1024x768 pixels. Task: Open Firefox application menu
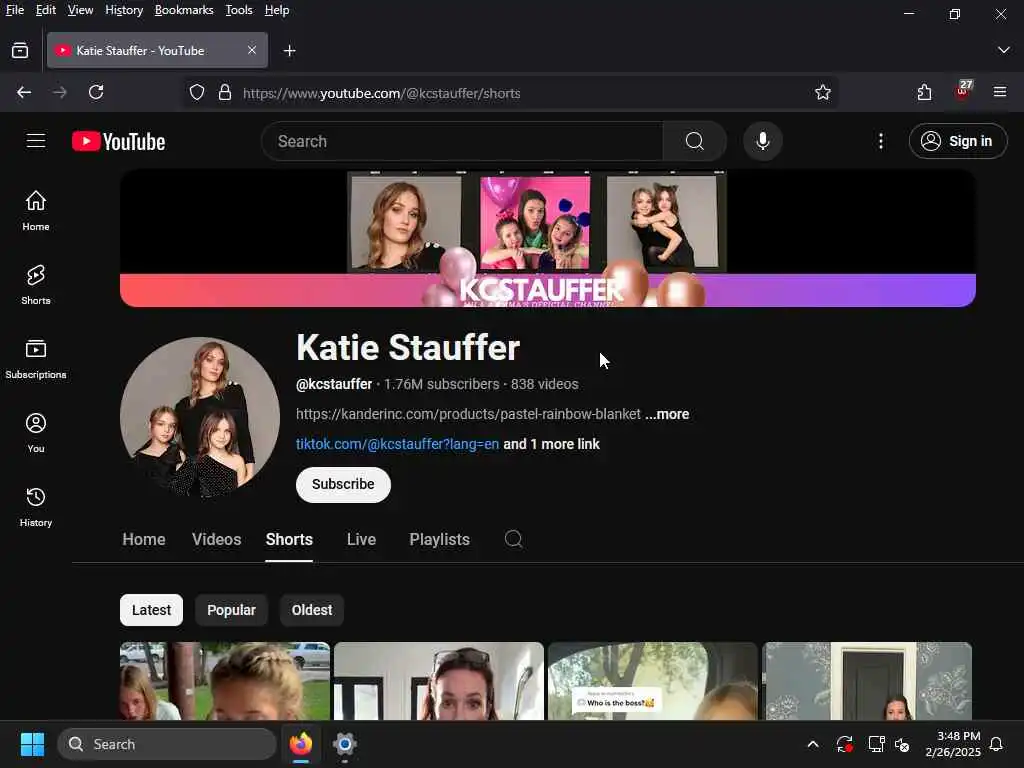tap(1000, 92)
